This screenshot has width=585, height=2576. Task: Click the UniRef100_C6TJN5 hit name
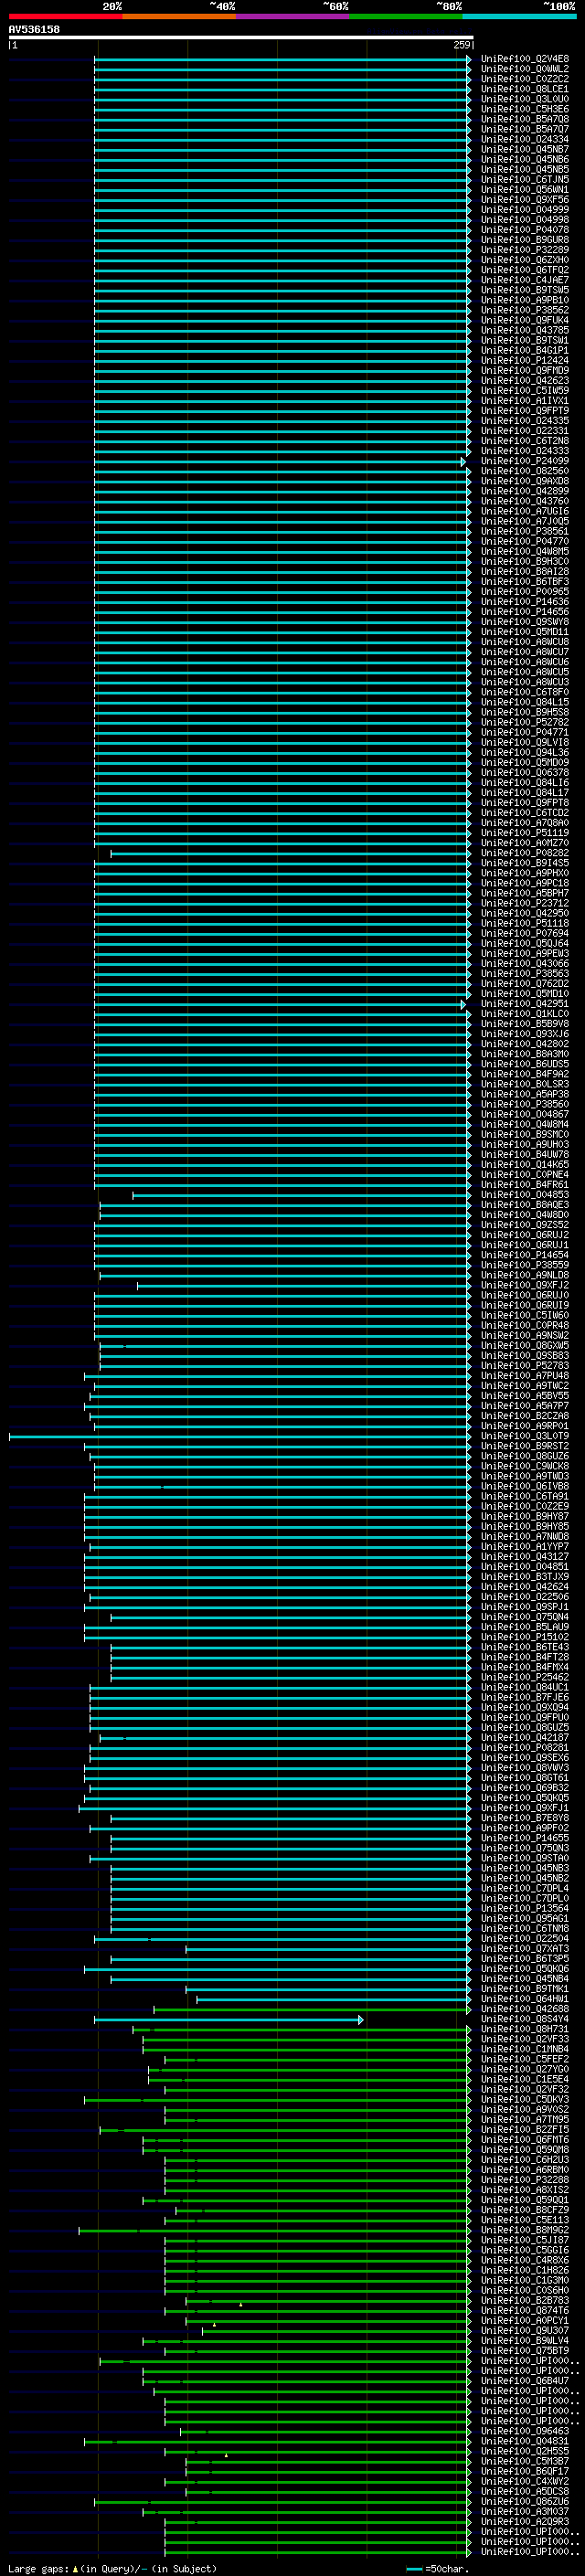(525, 180)
